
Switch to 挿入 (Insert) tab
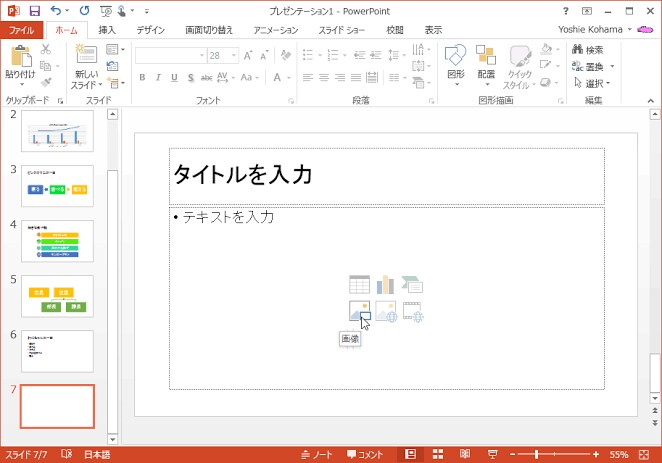(x=107, y=30)
